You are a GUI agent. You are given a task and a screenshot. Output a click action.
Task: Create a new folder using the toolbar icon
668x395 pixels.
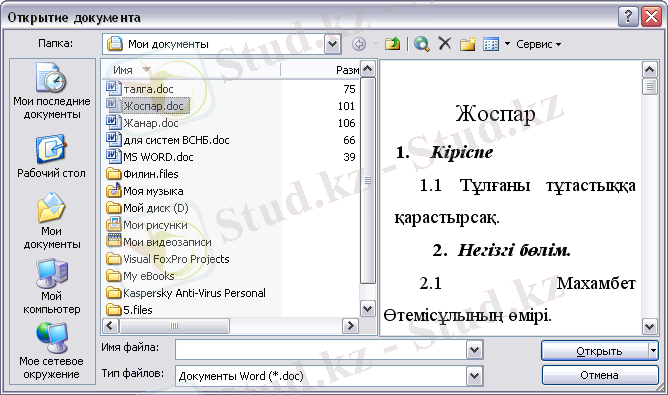467,43
